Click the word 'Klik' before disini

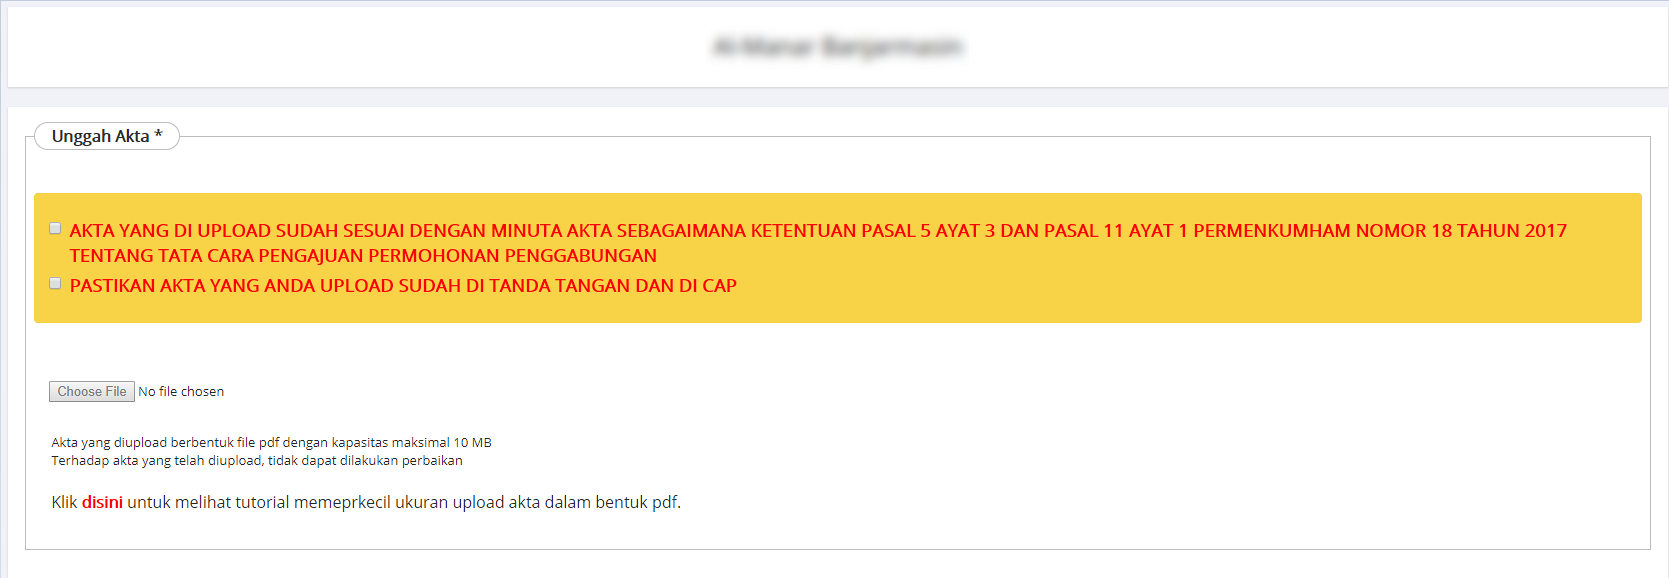[64, 502]
